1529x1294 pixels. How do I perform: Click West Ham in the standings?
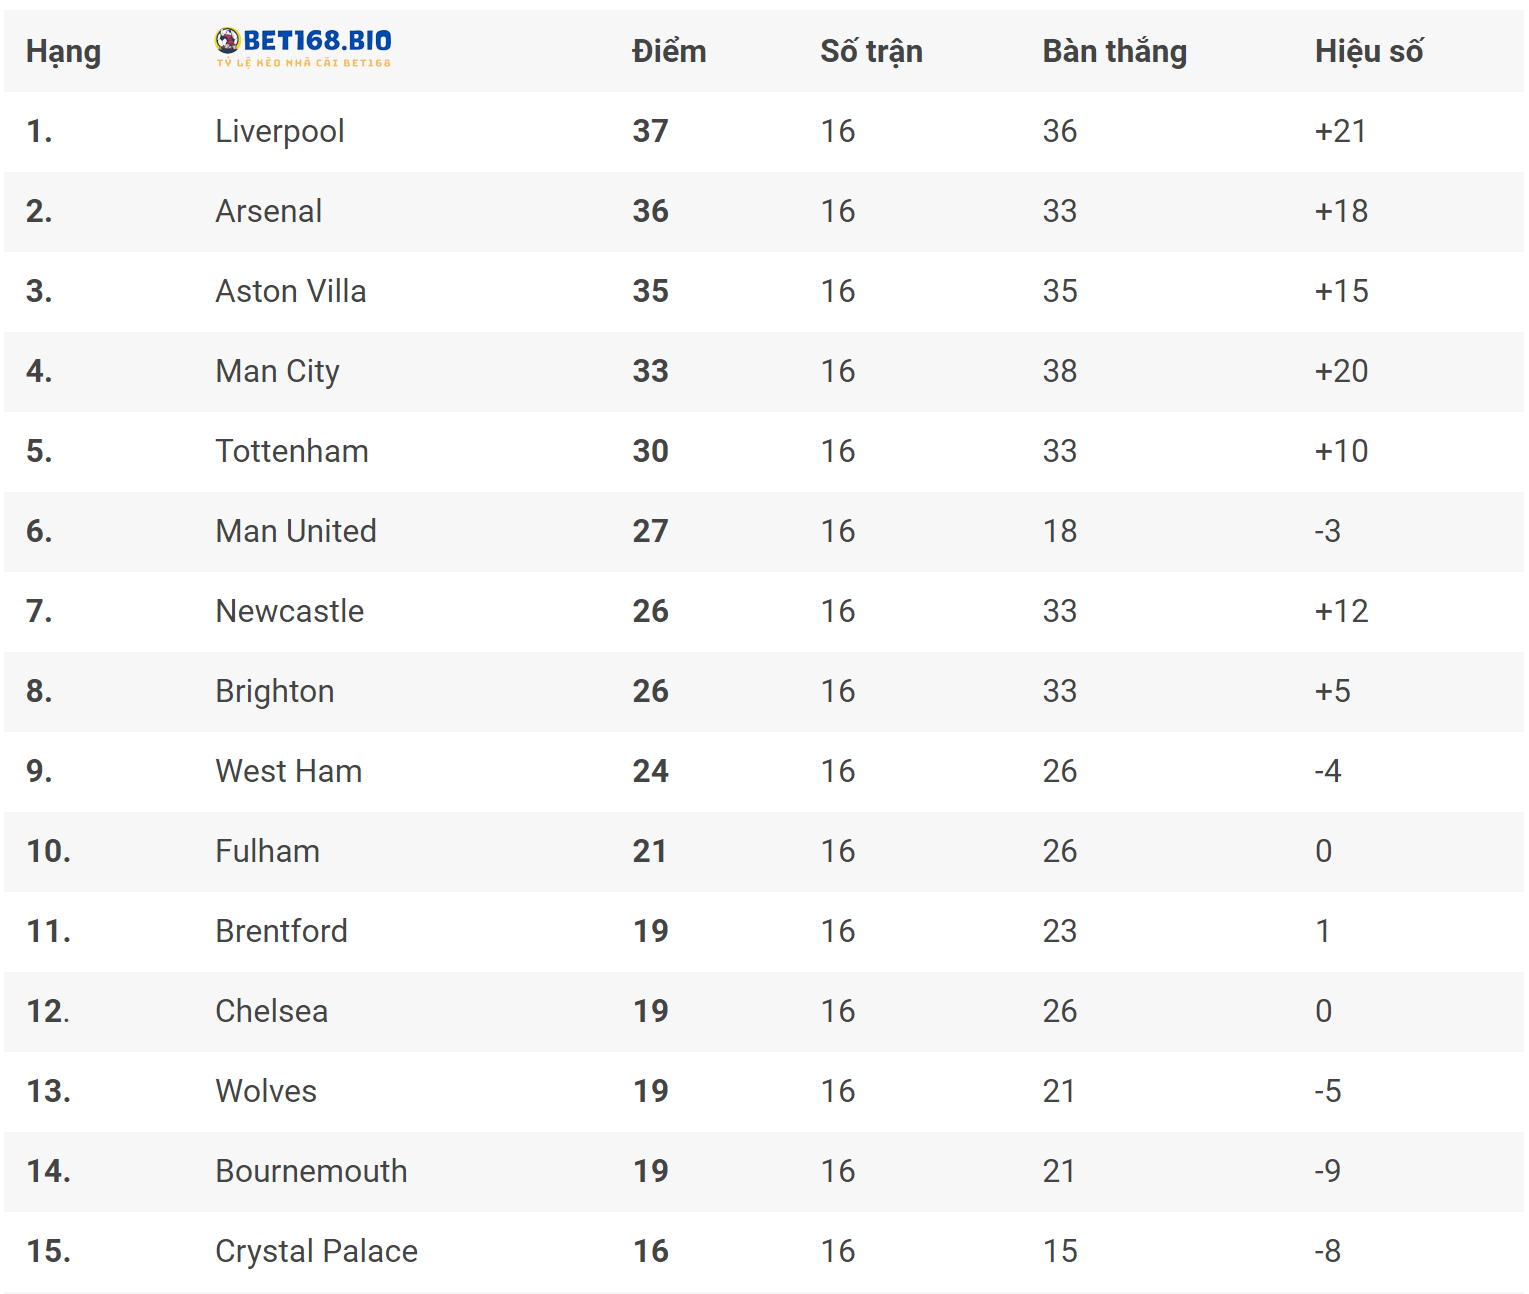click(x=289, y=771)
